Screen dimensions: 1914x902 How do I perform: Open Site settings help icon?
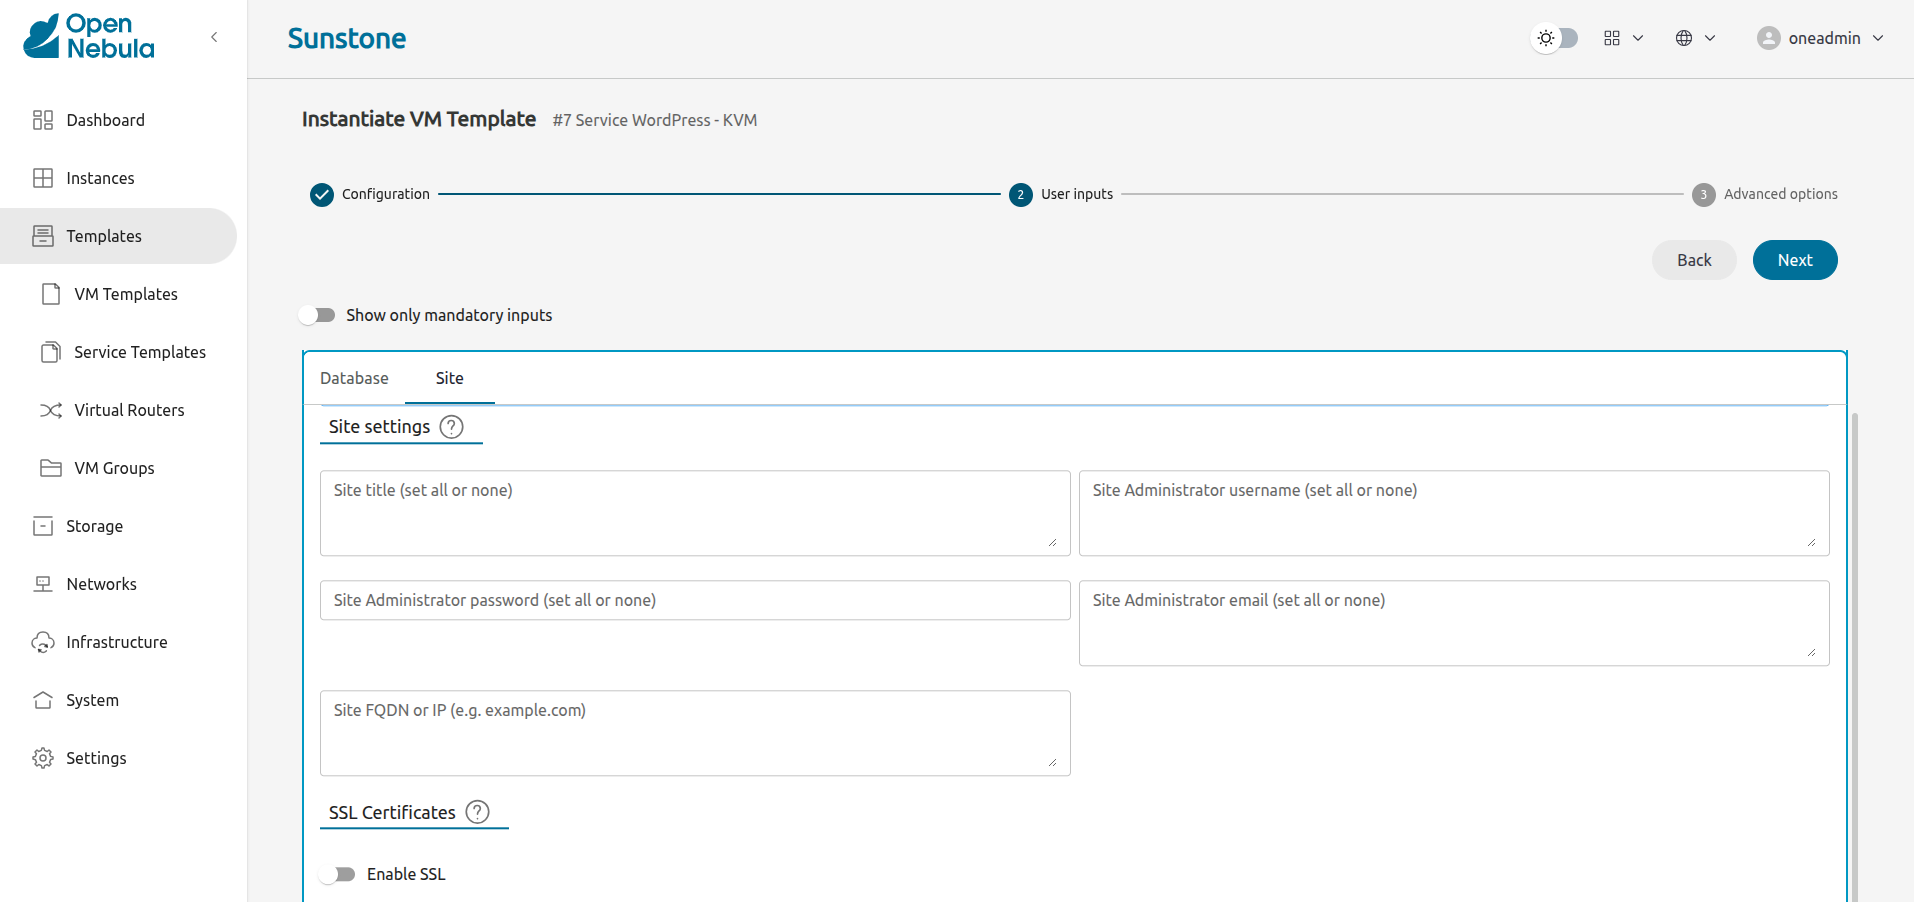452,427
